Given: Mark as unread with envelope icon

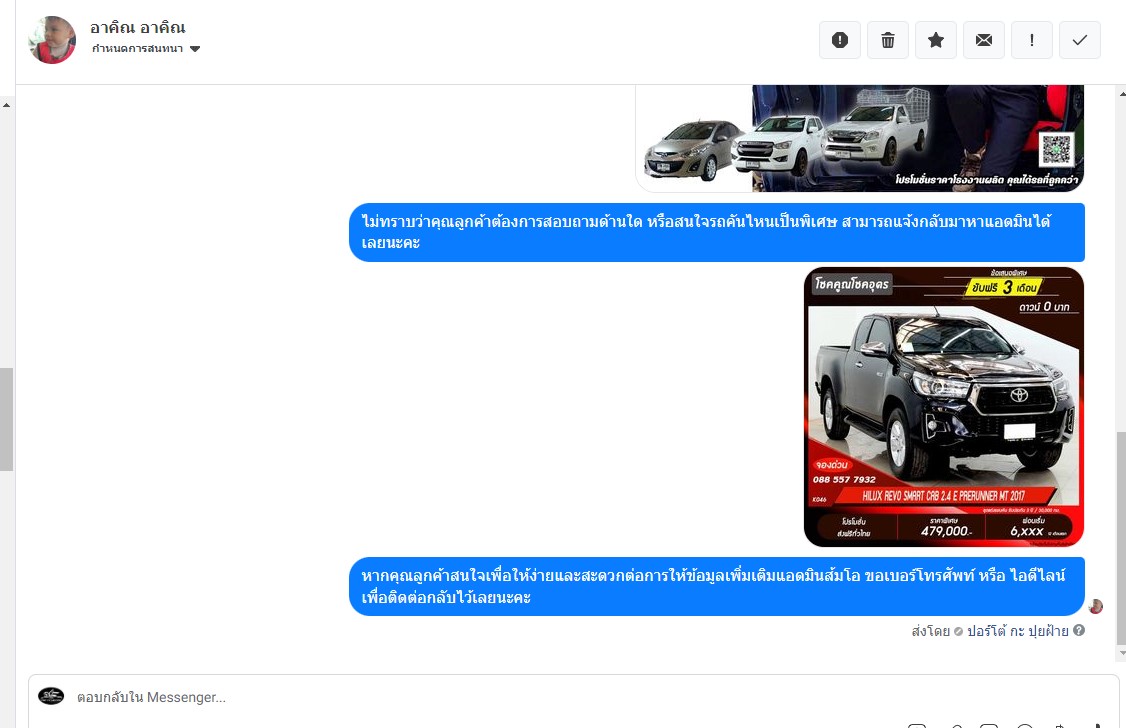Looking at the screenshot, I should (984, 40).
